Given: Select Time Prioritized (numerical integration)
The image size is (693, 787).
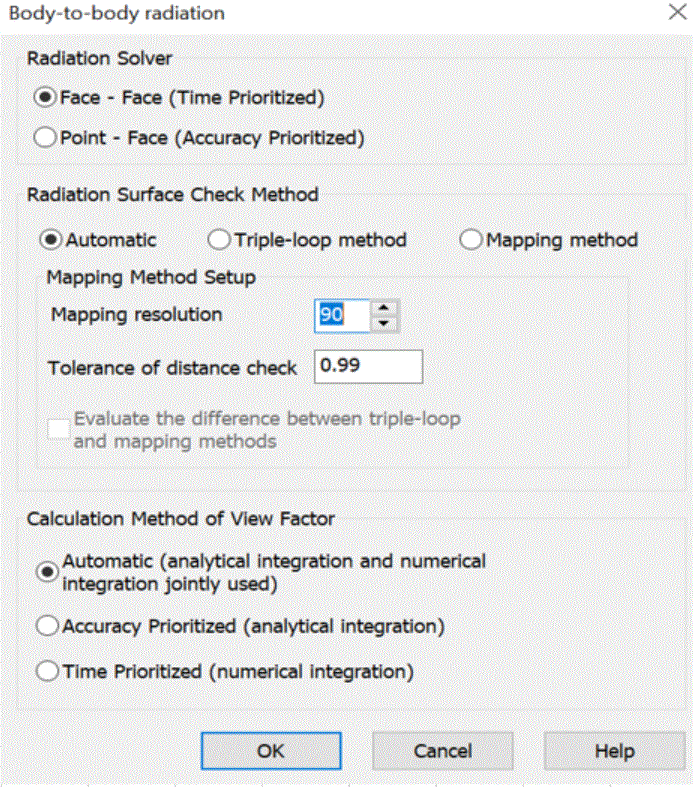Looking at the screenshot, I should (46, 672).
